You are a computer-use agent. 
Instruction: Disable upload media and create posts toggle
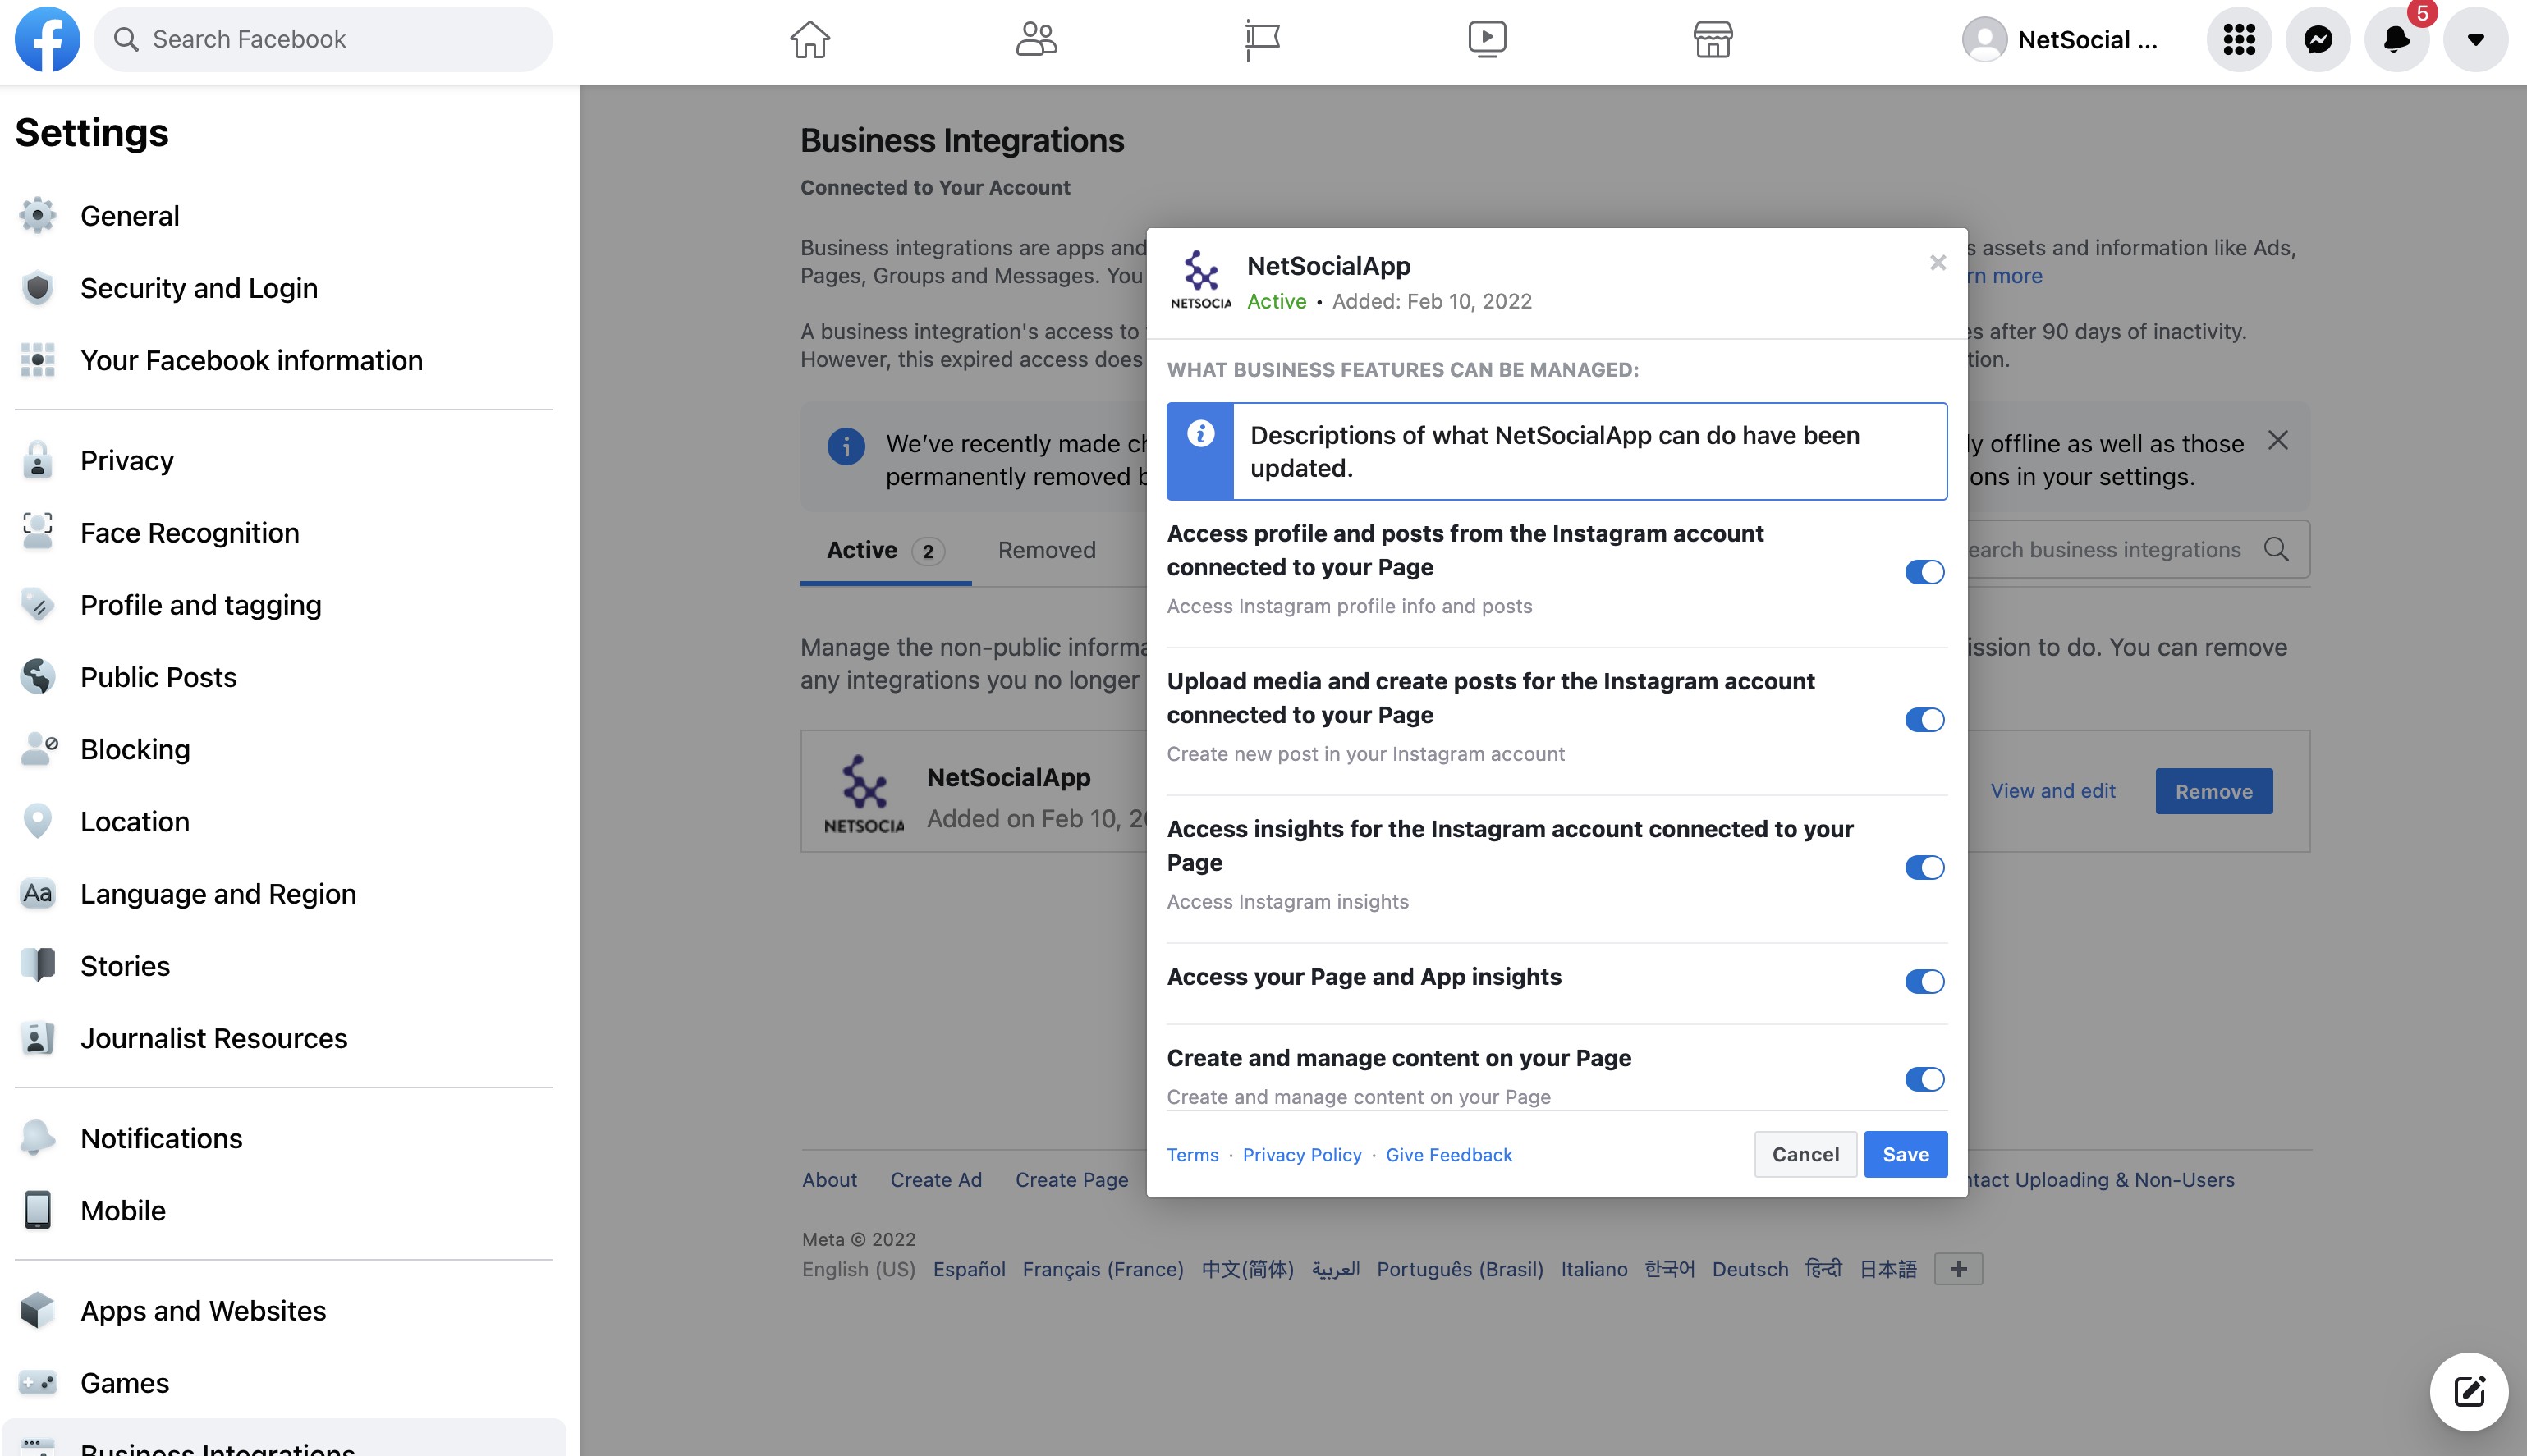pos(1923,718)
